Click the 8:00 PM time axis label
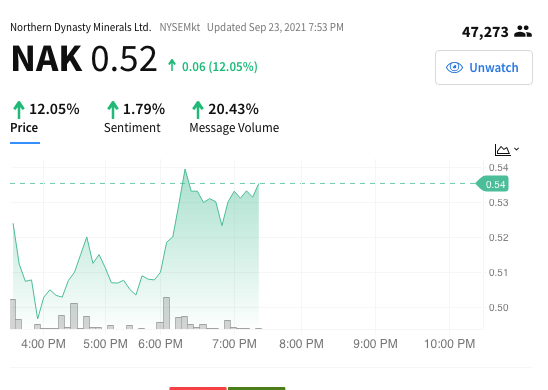The height and width of the screenshot is (390, 548). pyautogui.click(x=301, y=344)
